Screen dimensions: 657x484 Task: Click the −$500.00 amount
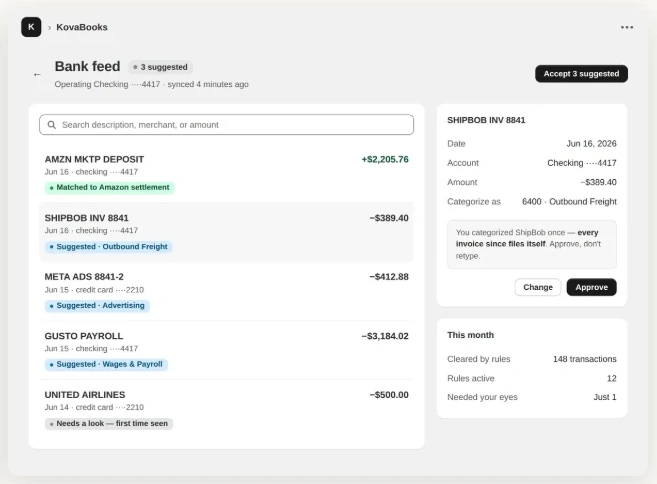coord(389,395)
